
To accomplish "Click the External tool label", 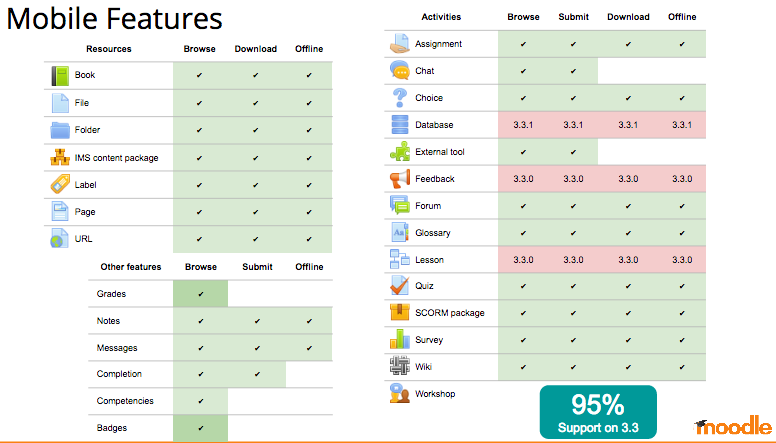I will pyautogui.click(x=440, y=152).
